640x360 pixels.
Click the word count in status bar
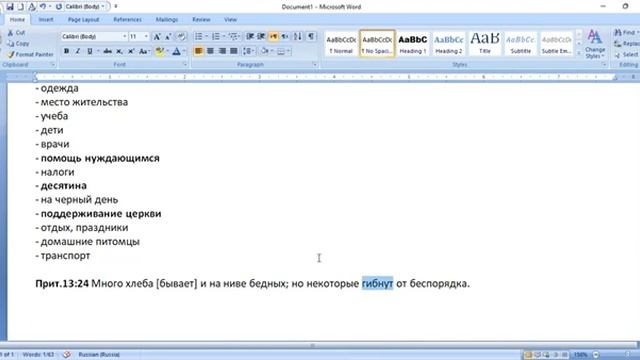pyautogui.click(x=38, y=355)
